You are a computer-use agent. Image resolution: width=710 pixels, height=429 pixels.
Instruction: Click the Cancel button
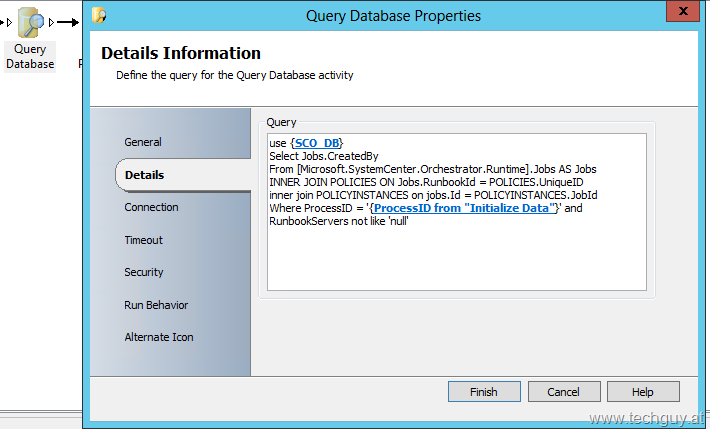tap(564, 391)
